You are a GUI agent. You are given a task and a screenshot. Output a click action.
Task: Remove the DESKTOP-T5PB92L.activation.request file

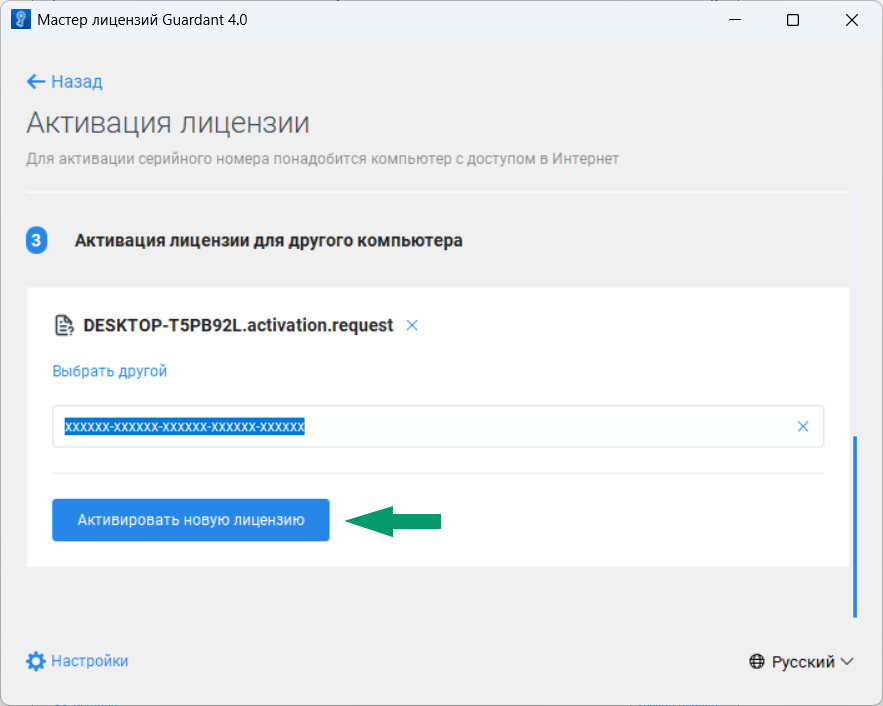(x=412, y=325)
